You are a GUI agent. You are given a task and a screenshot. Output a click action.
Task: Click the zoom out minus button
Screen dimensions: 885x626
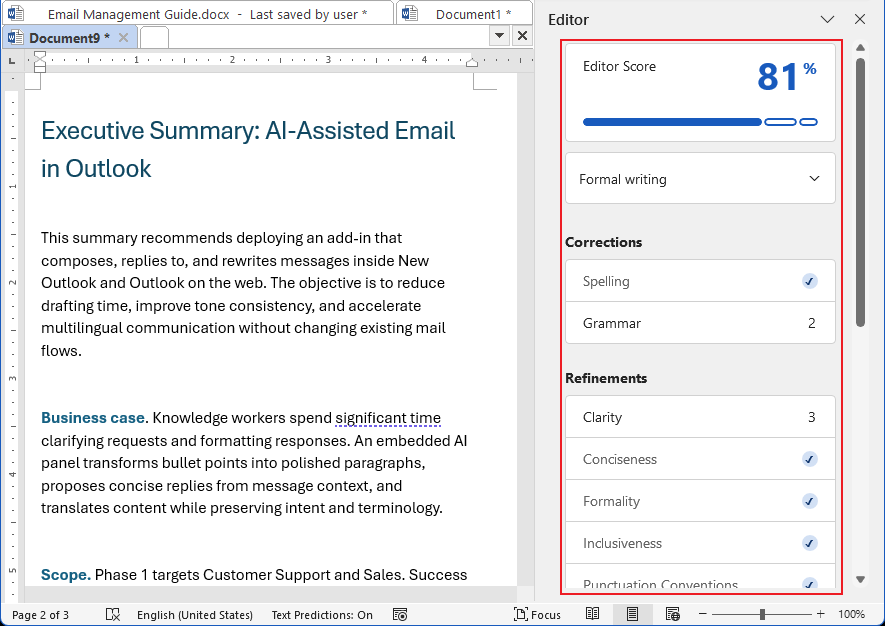(703, 614)
